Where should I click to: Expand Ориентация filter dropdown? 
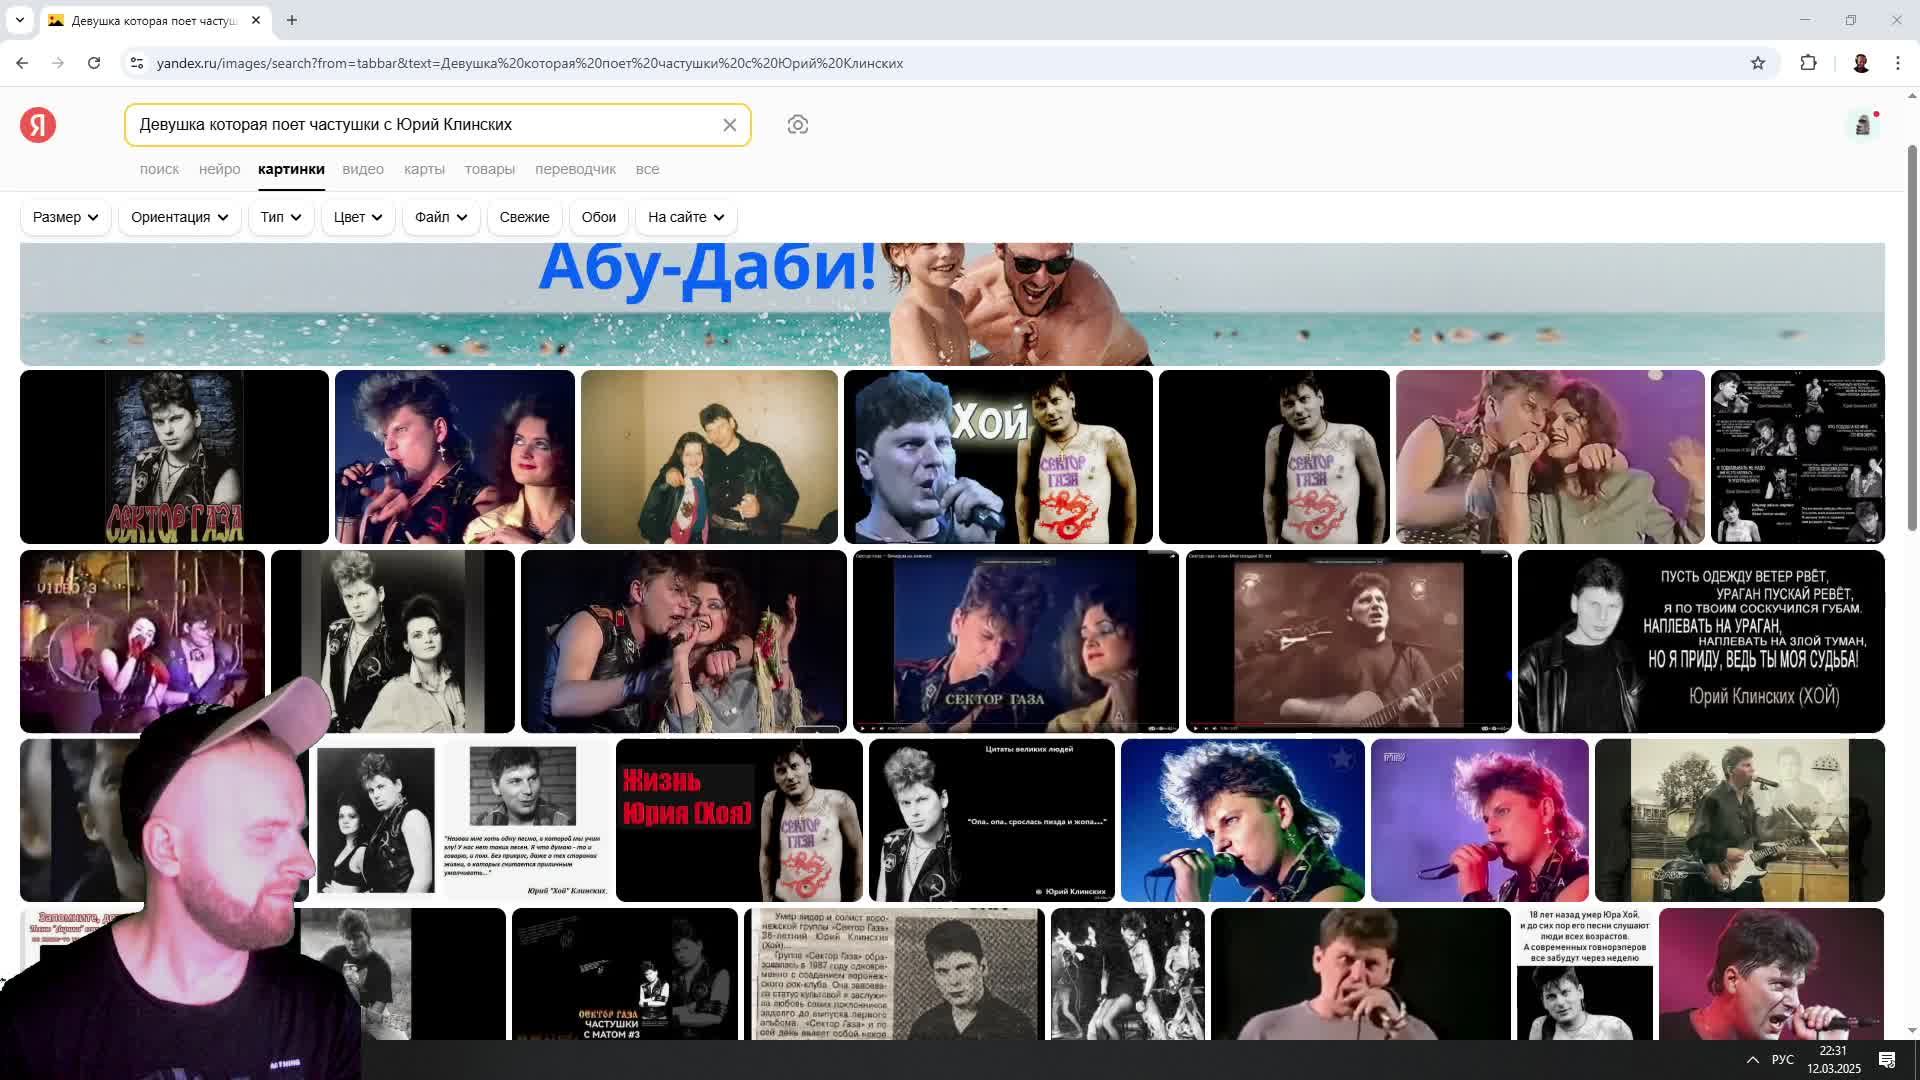tap(180, 217)
